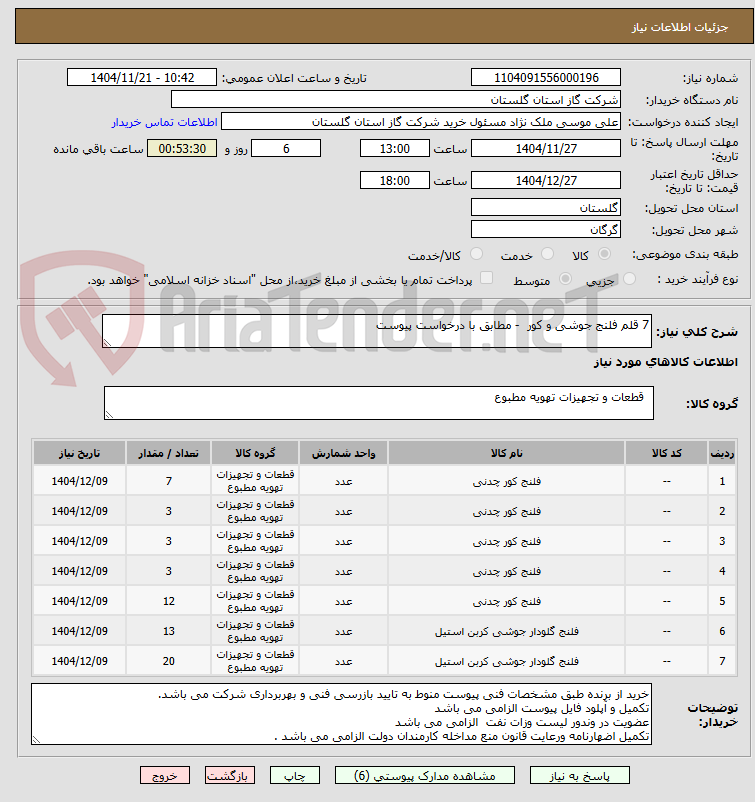
Task: Select the جزیی purchase type radio
Action: click(630, 278)
